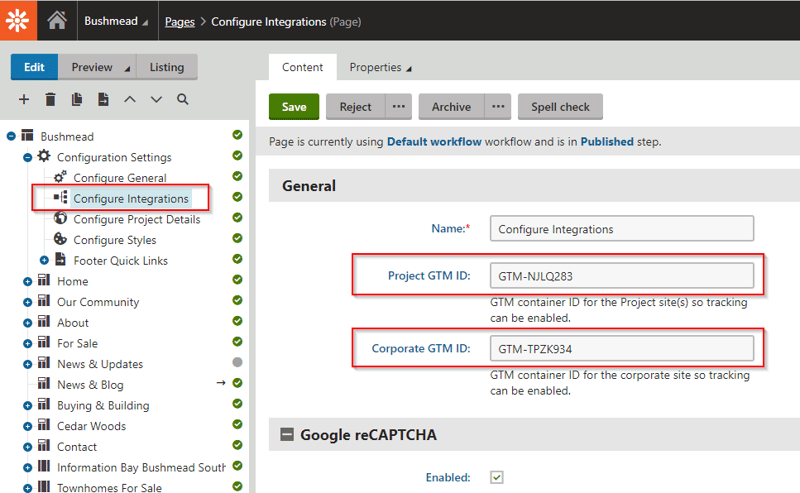The width and height of the screenshot is (800, 493).
Task: Click the Search magnifier icon
Action: click(183, 99)
